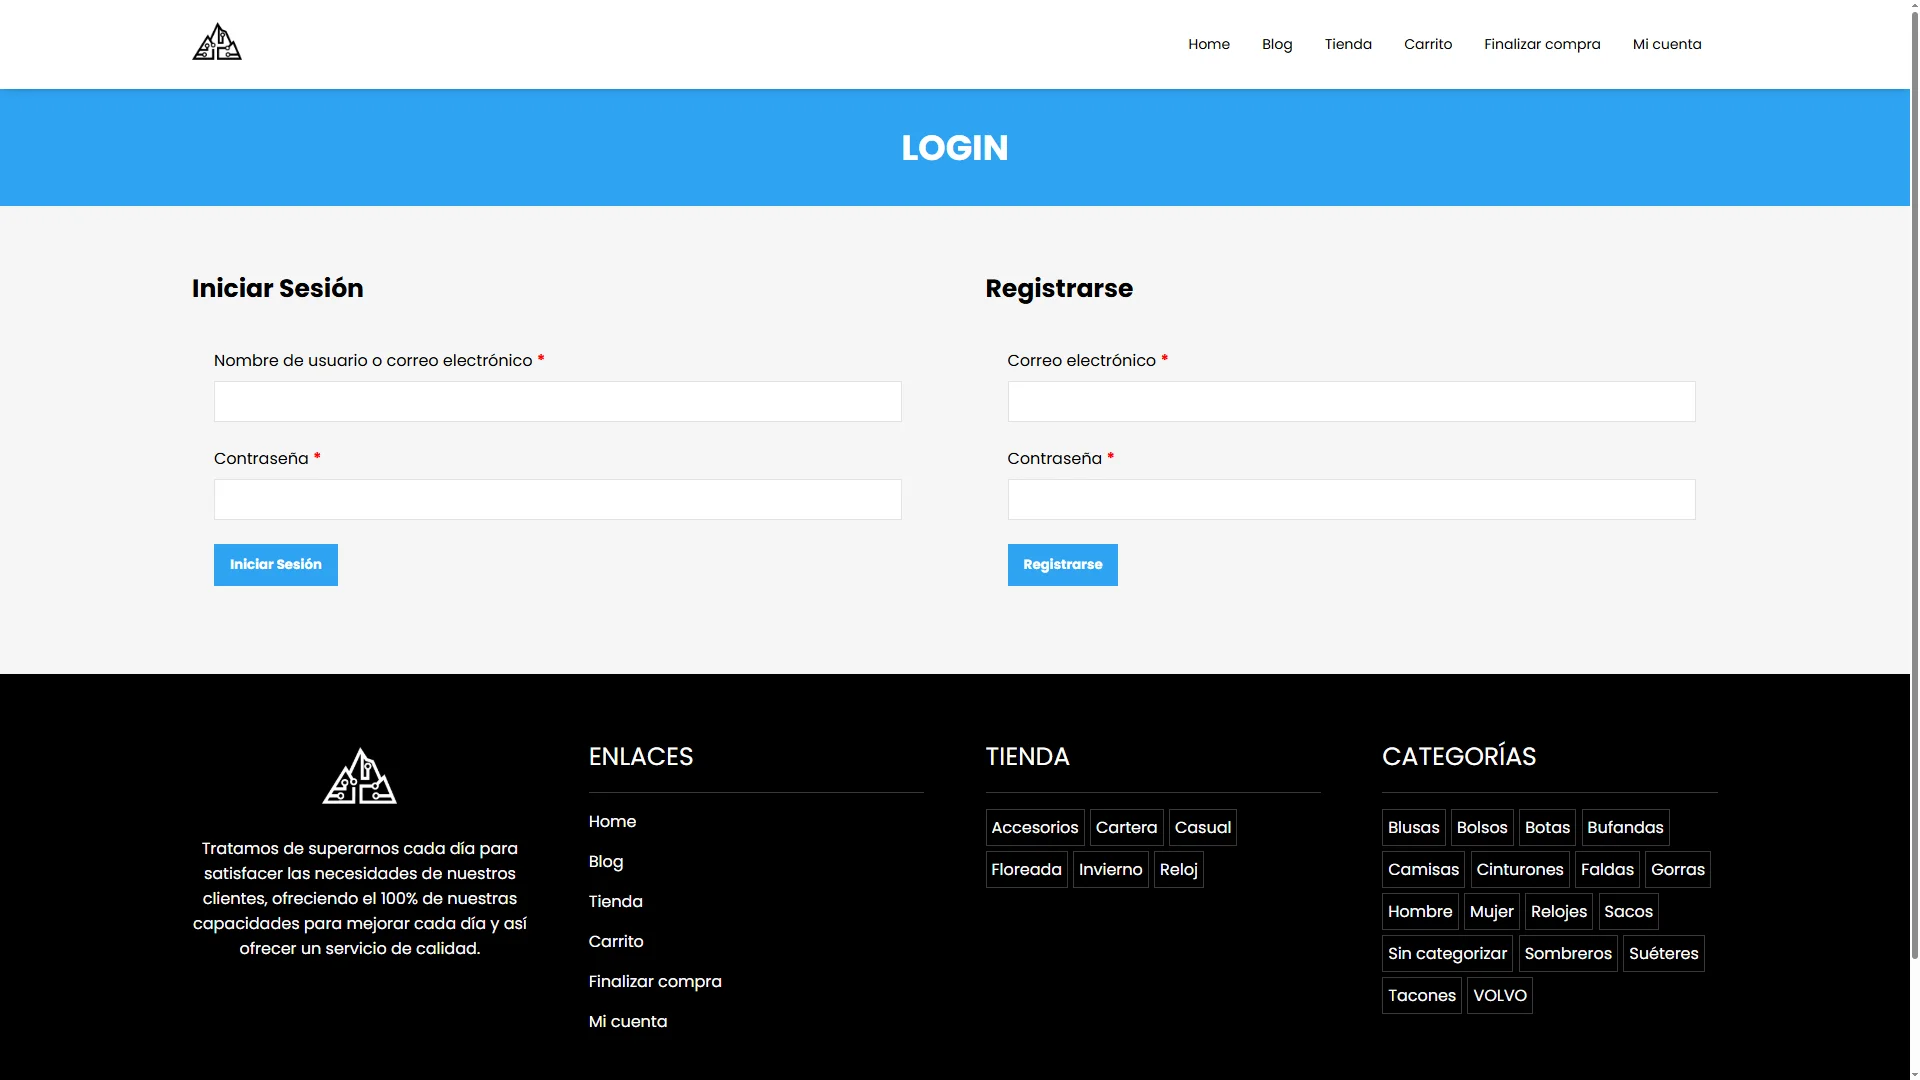Follow the footer Home link
This screenshot has width=1920, height=1080.
(612, 821)
